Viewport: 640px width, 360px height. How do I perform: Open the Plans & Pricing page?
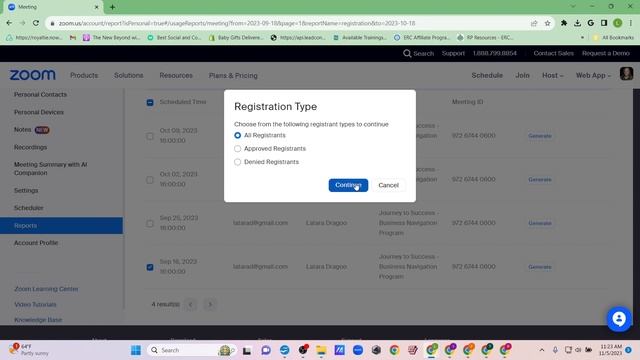[233, 76]
